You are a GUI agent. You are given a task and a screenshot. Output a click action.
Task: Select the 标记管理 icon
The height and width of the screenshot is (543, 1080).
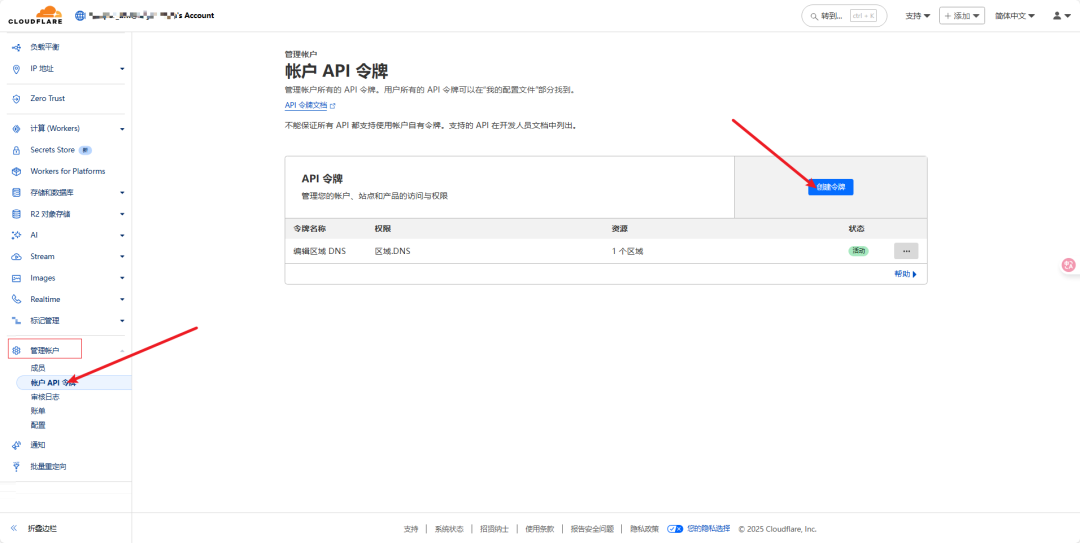pos(17,321)
